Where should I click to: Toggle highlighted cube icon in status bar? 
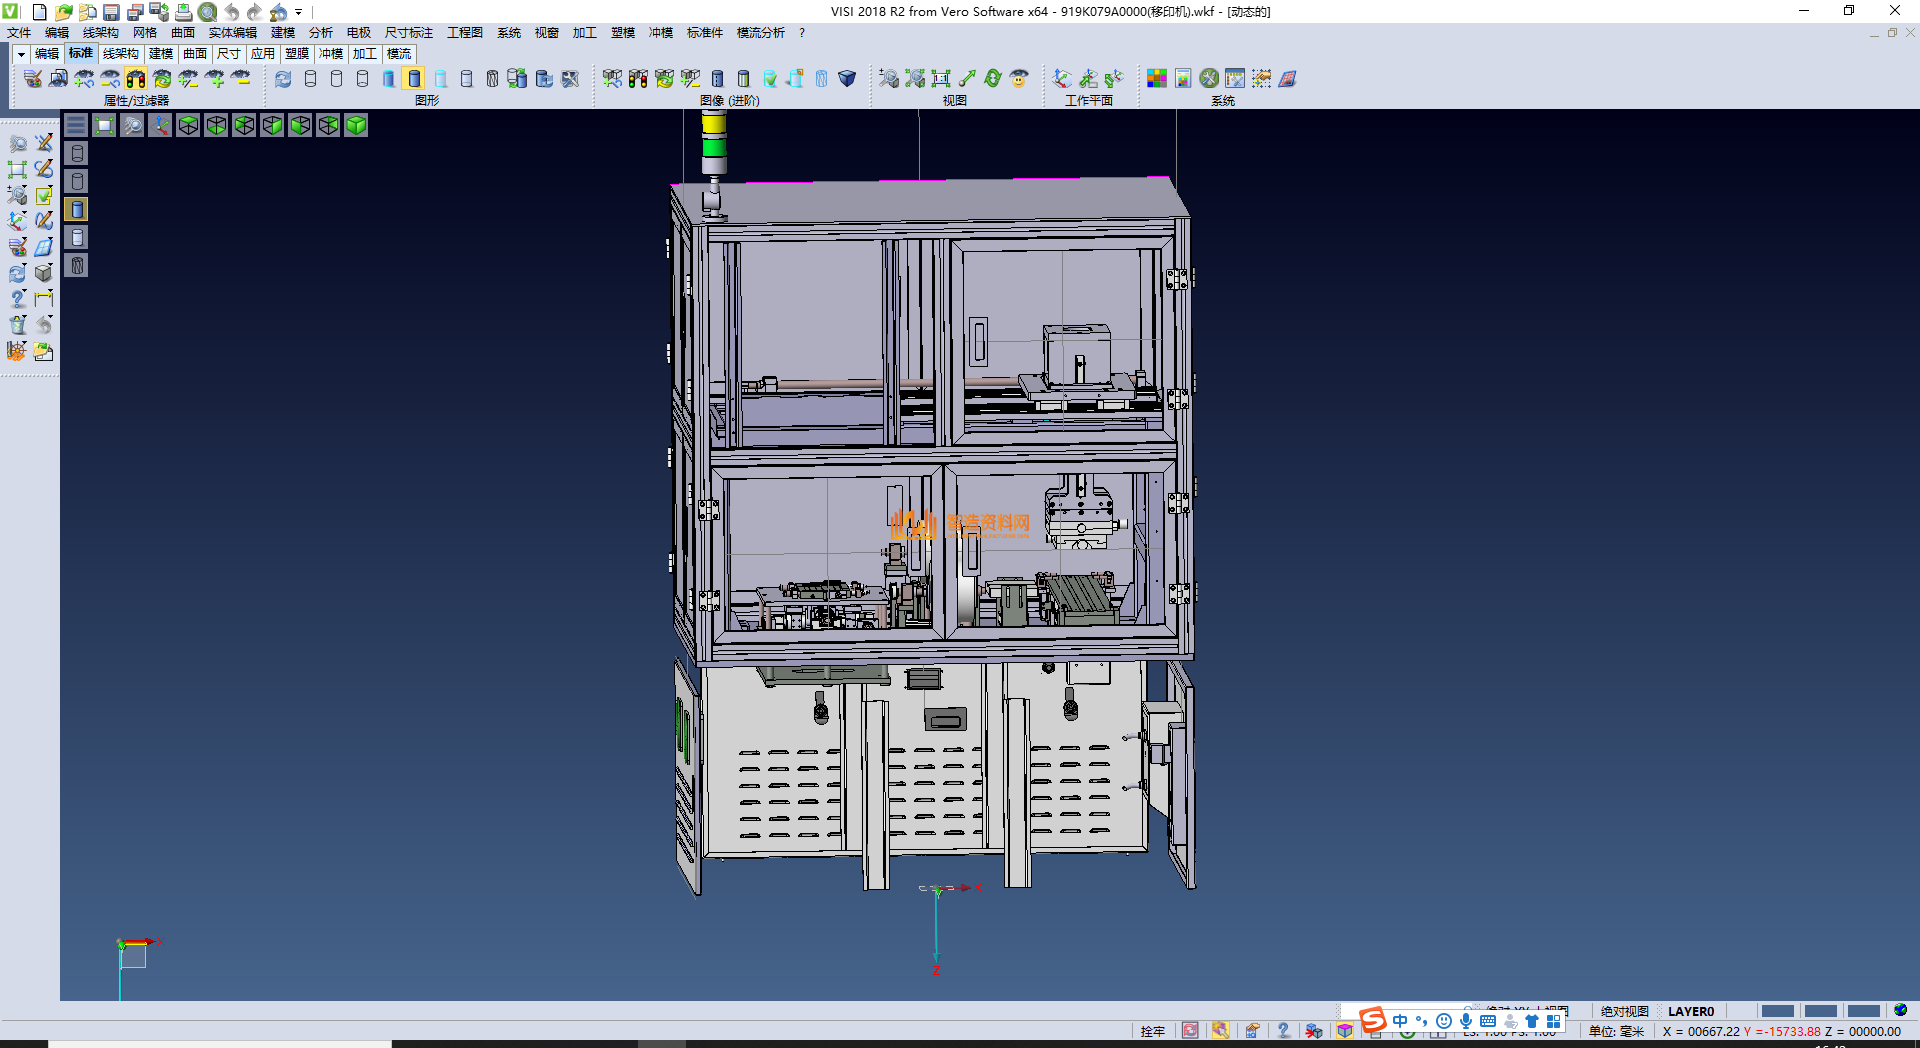1345,1031
